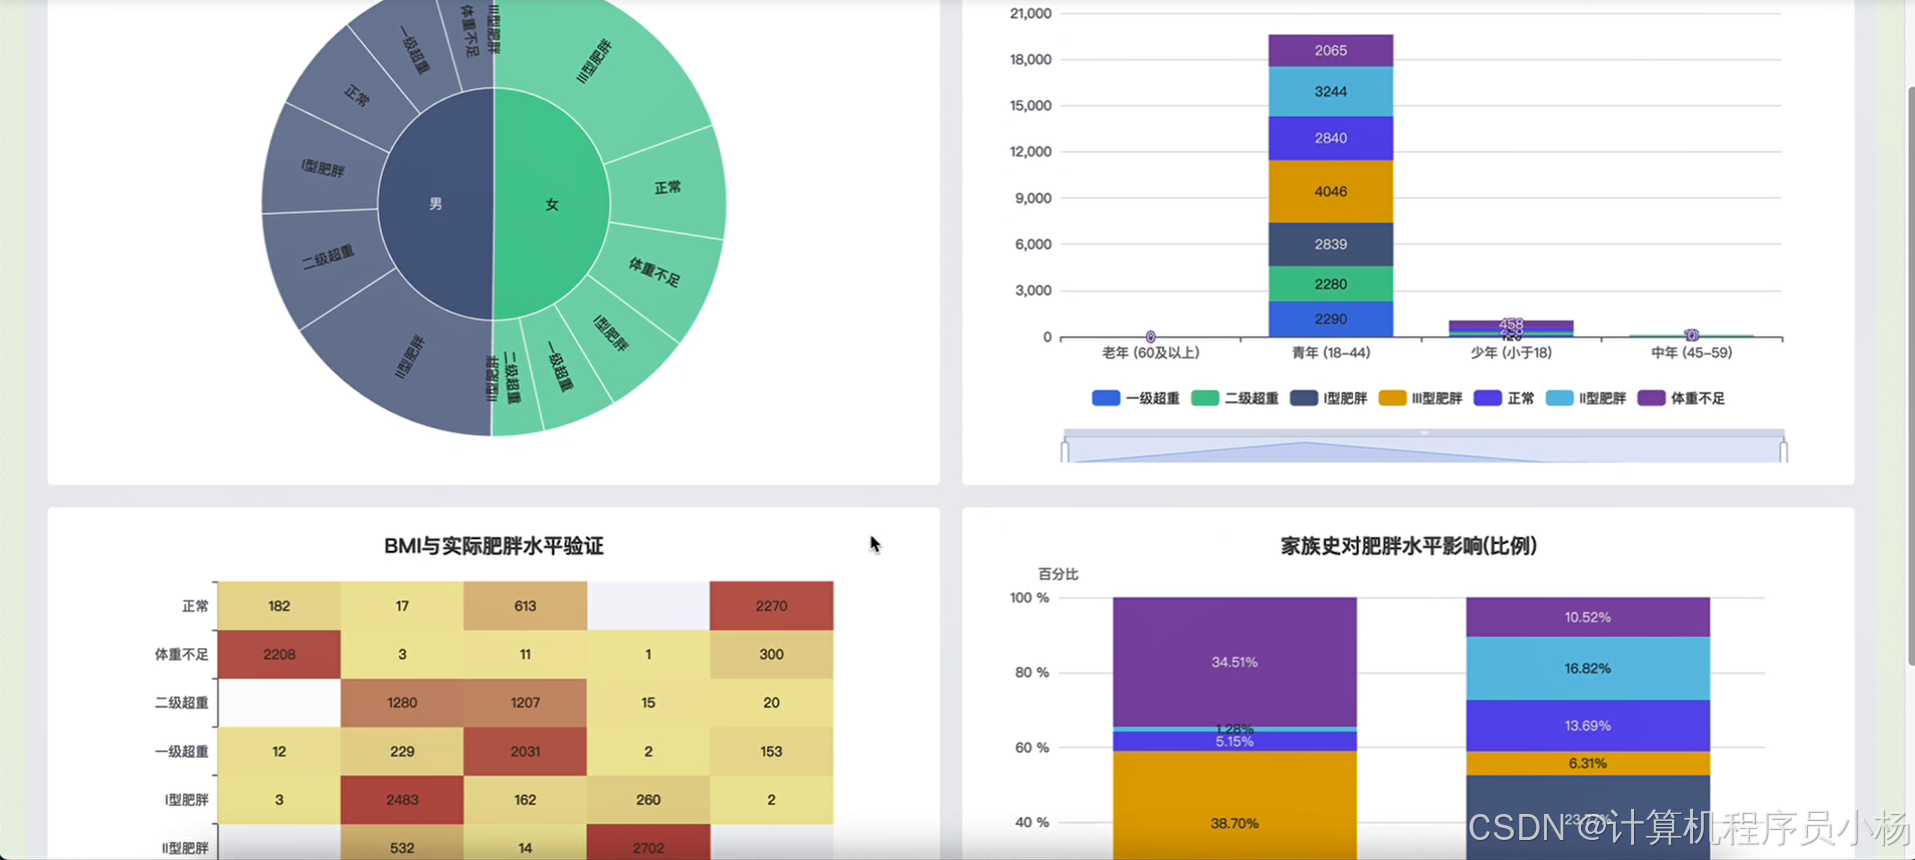This screenshot has height=860, width=1915.
Task: Click the blue 2290 bar segment
Action: tap(1330, 319)
